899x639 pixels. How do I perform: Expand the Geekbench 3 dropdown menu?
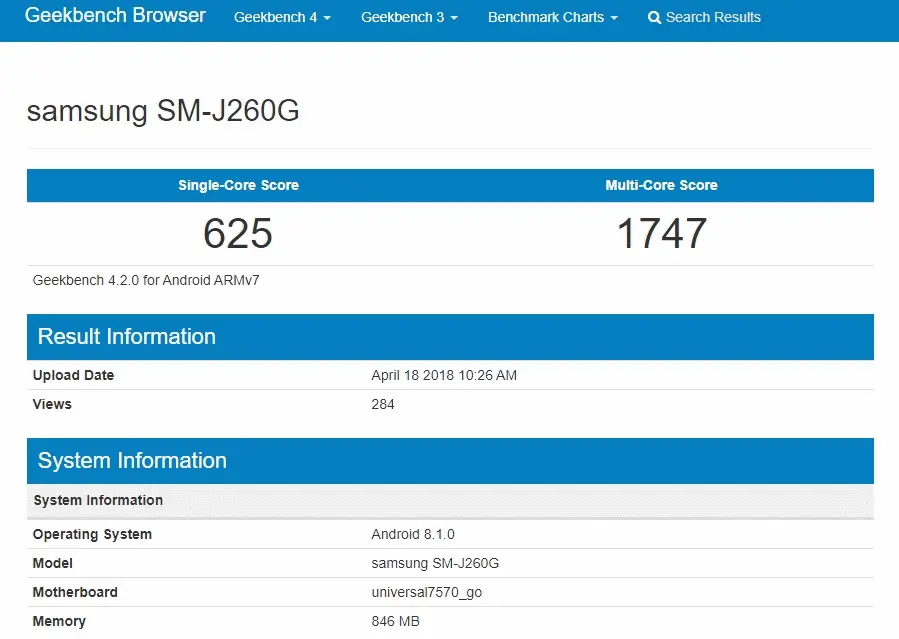click(x=409, y=17)
